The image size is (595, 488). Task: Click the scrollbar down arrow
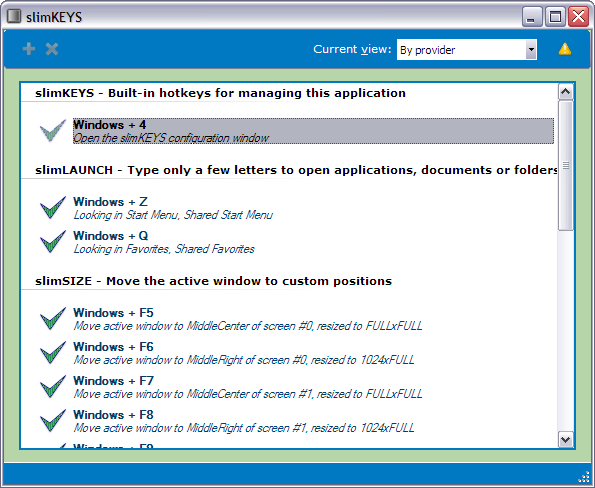566,440
